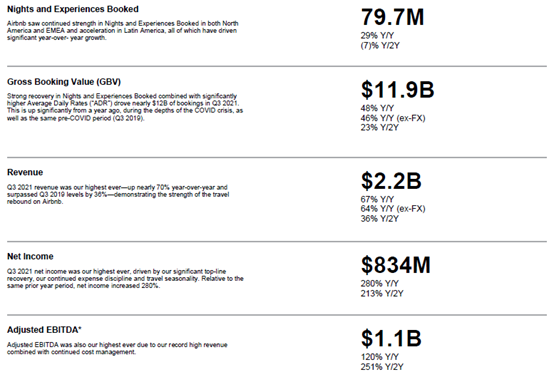Click the 23% Y/2Y line under GBV
554x377 pixels.
tap(379, 128)
